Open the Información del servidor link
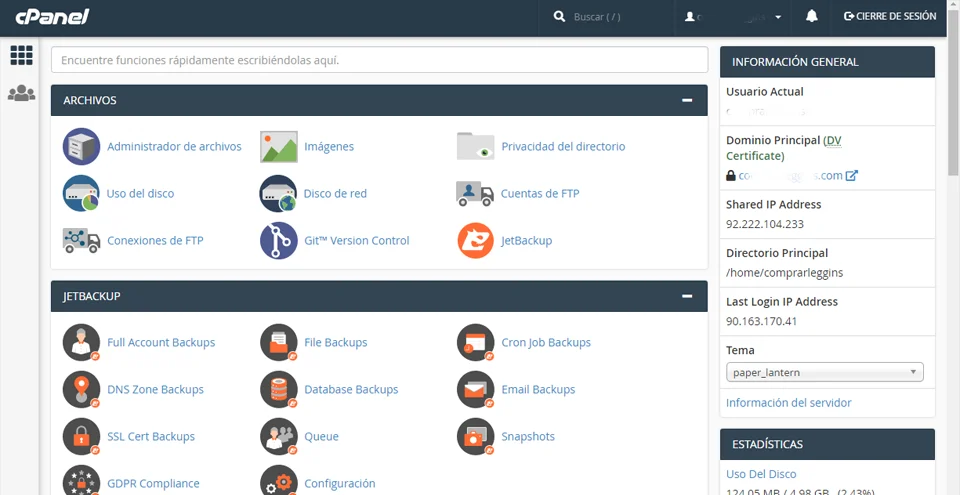The image size is (960, 495). point(788,403)
